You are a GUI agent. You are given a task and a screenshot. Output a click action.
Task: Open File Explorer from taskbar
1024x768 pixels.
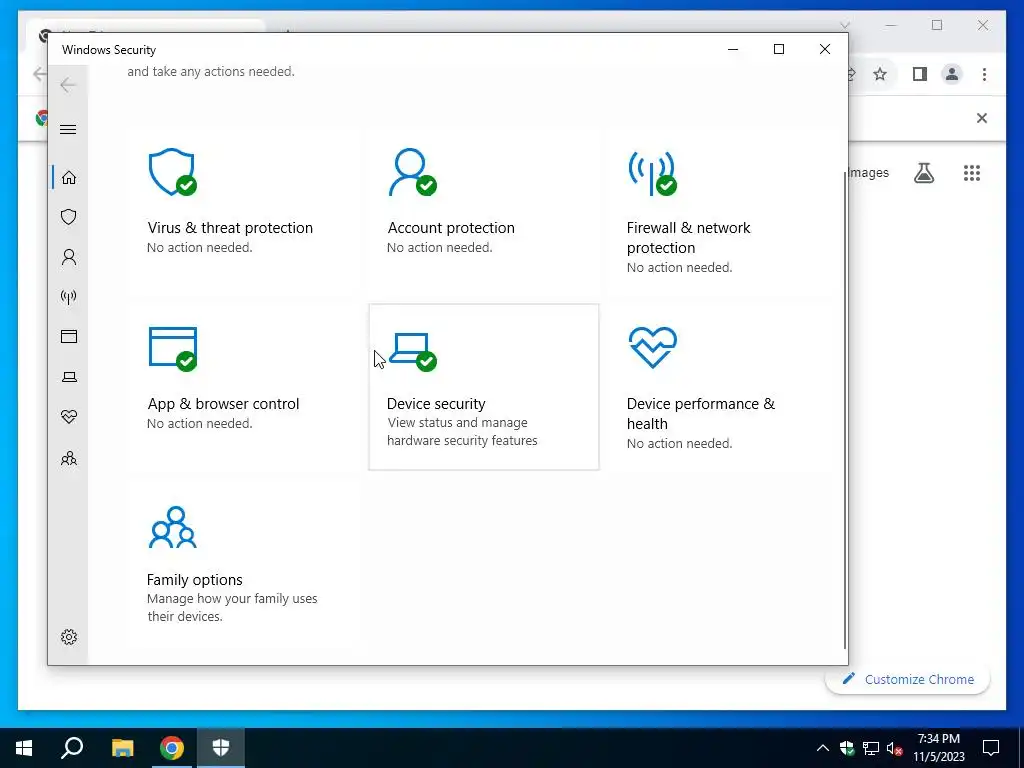coord(122,748)
